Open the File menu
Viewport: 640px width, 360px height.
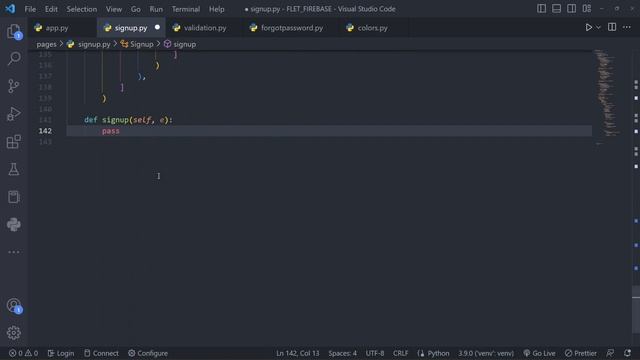[x=30, y=9]
